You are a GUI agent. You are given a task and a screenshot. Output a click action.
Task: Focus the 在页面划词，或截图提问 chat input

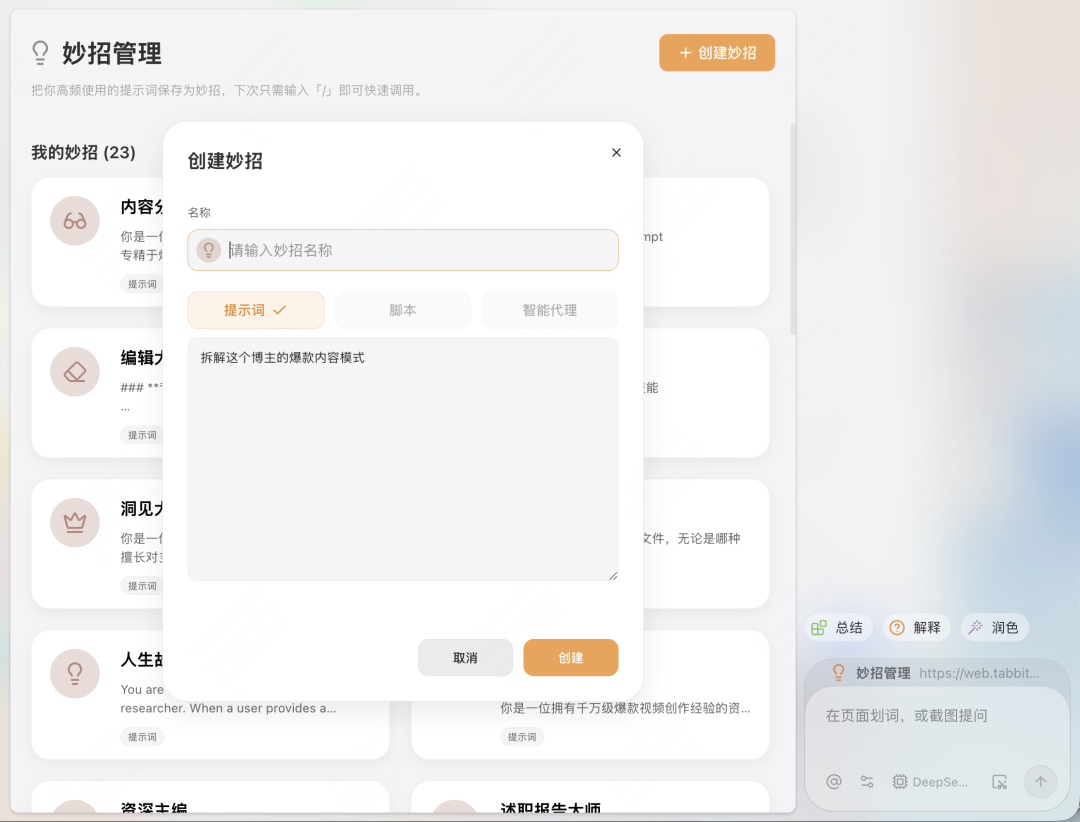(x=937, y=716)
